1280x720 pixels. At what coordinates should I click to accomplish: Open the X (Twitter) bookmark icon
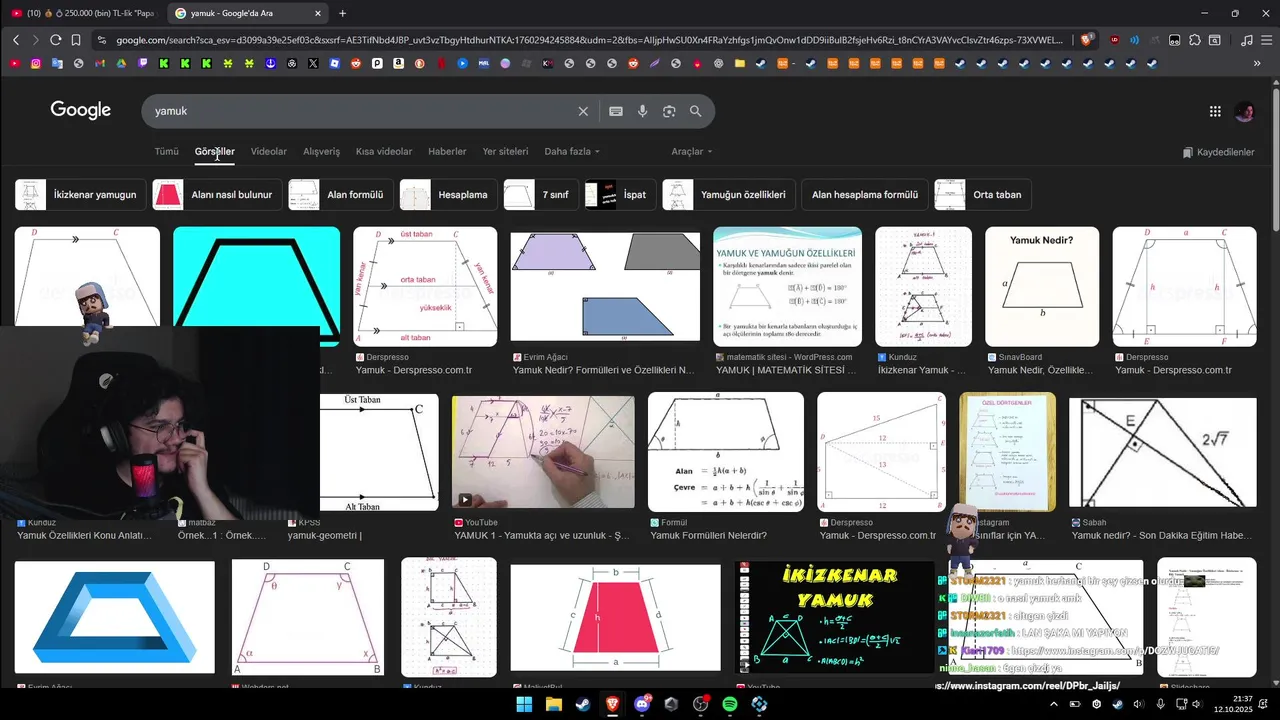(x=313, y=63)
